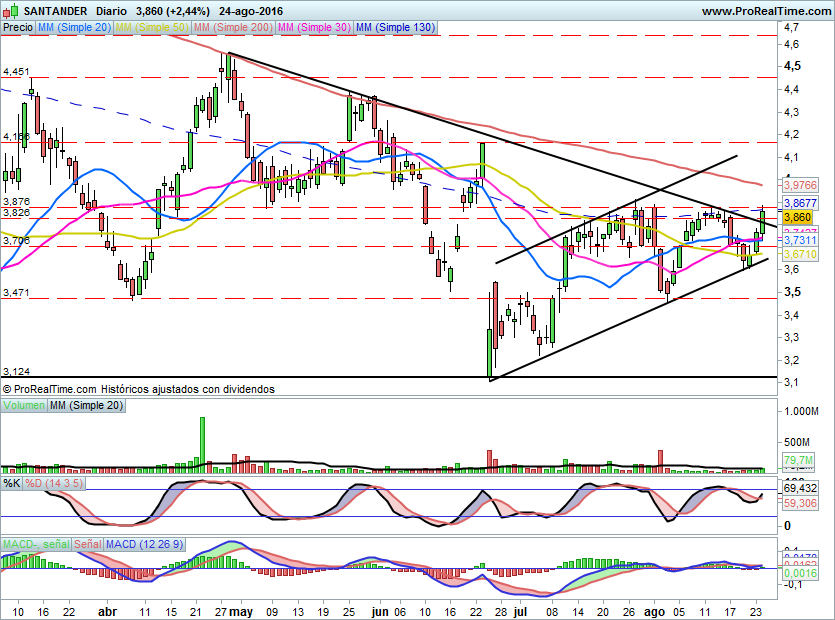The height and width of the screenshot is (620, 835).
Task: Click the 3,860 (+2,44%) quote in the title
Action: pos(173,11)
